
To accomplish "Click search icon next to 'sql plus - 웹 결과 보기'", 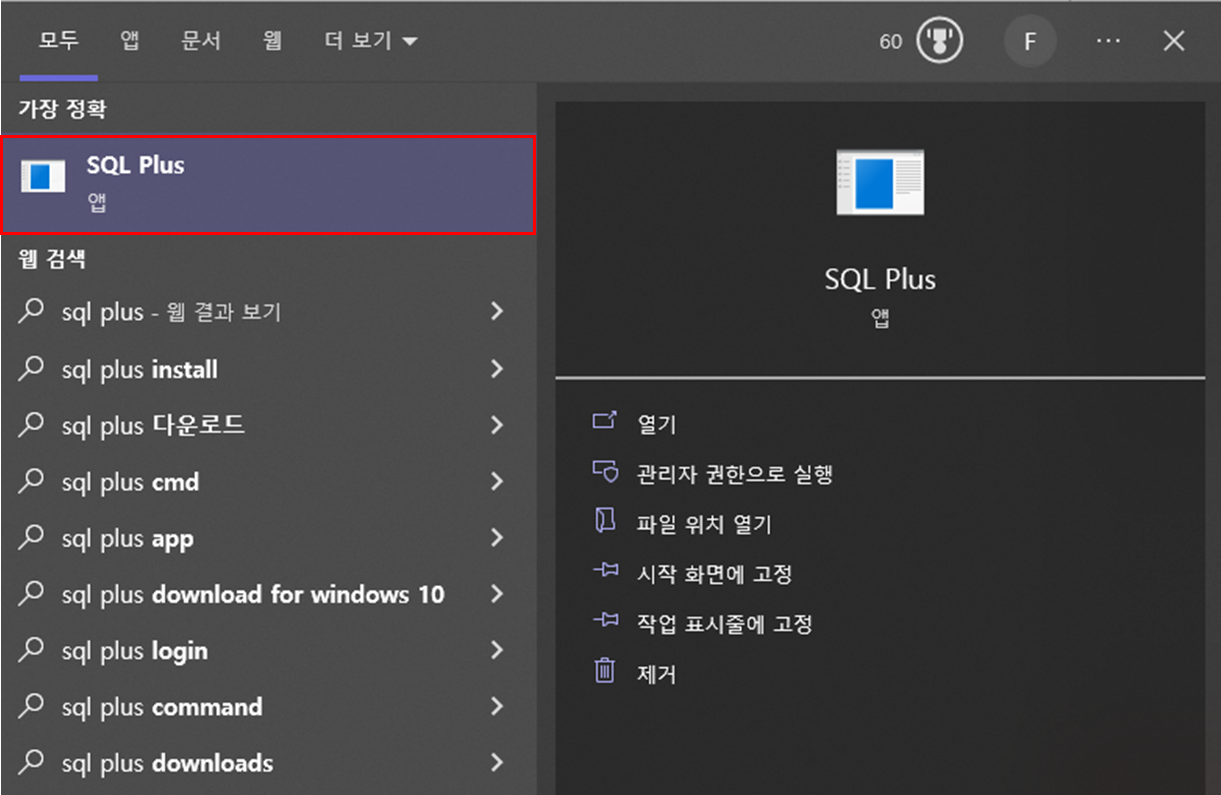I will (x=31, y=311).
